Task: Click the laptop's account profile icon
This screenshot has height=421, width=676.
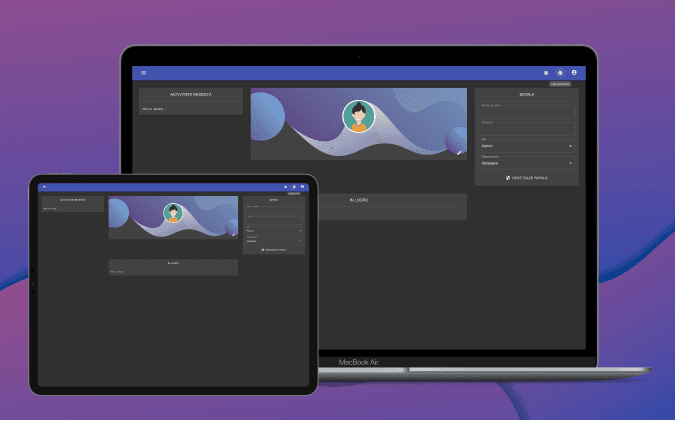Action: pyautogui.click(x=574, y=72)
